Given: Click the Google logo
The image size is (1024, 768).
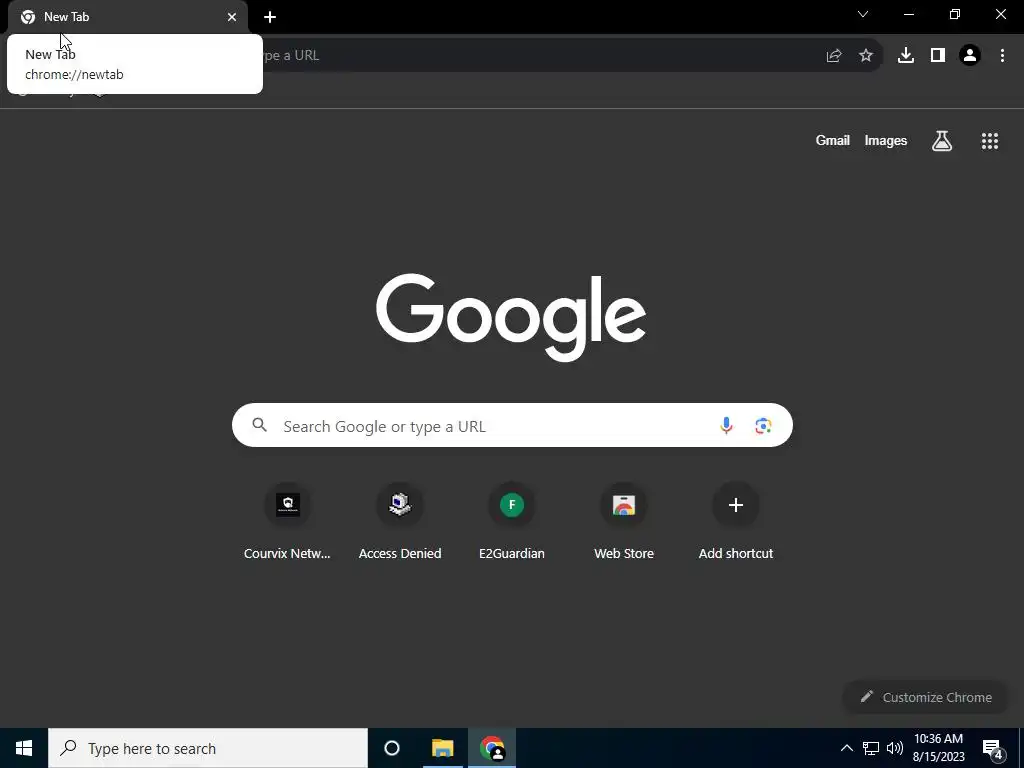Looking at the screenshot, I should tap(511, 317).
